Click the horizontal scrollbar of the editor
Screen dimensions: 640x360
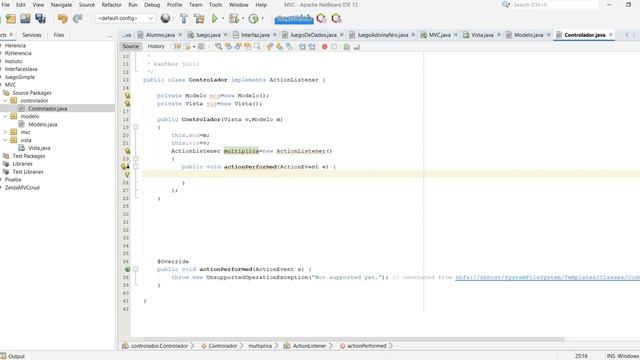click(353, 339)
